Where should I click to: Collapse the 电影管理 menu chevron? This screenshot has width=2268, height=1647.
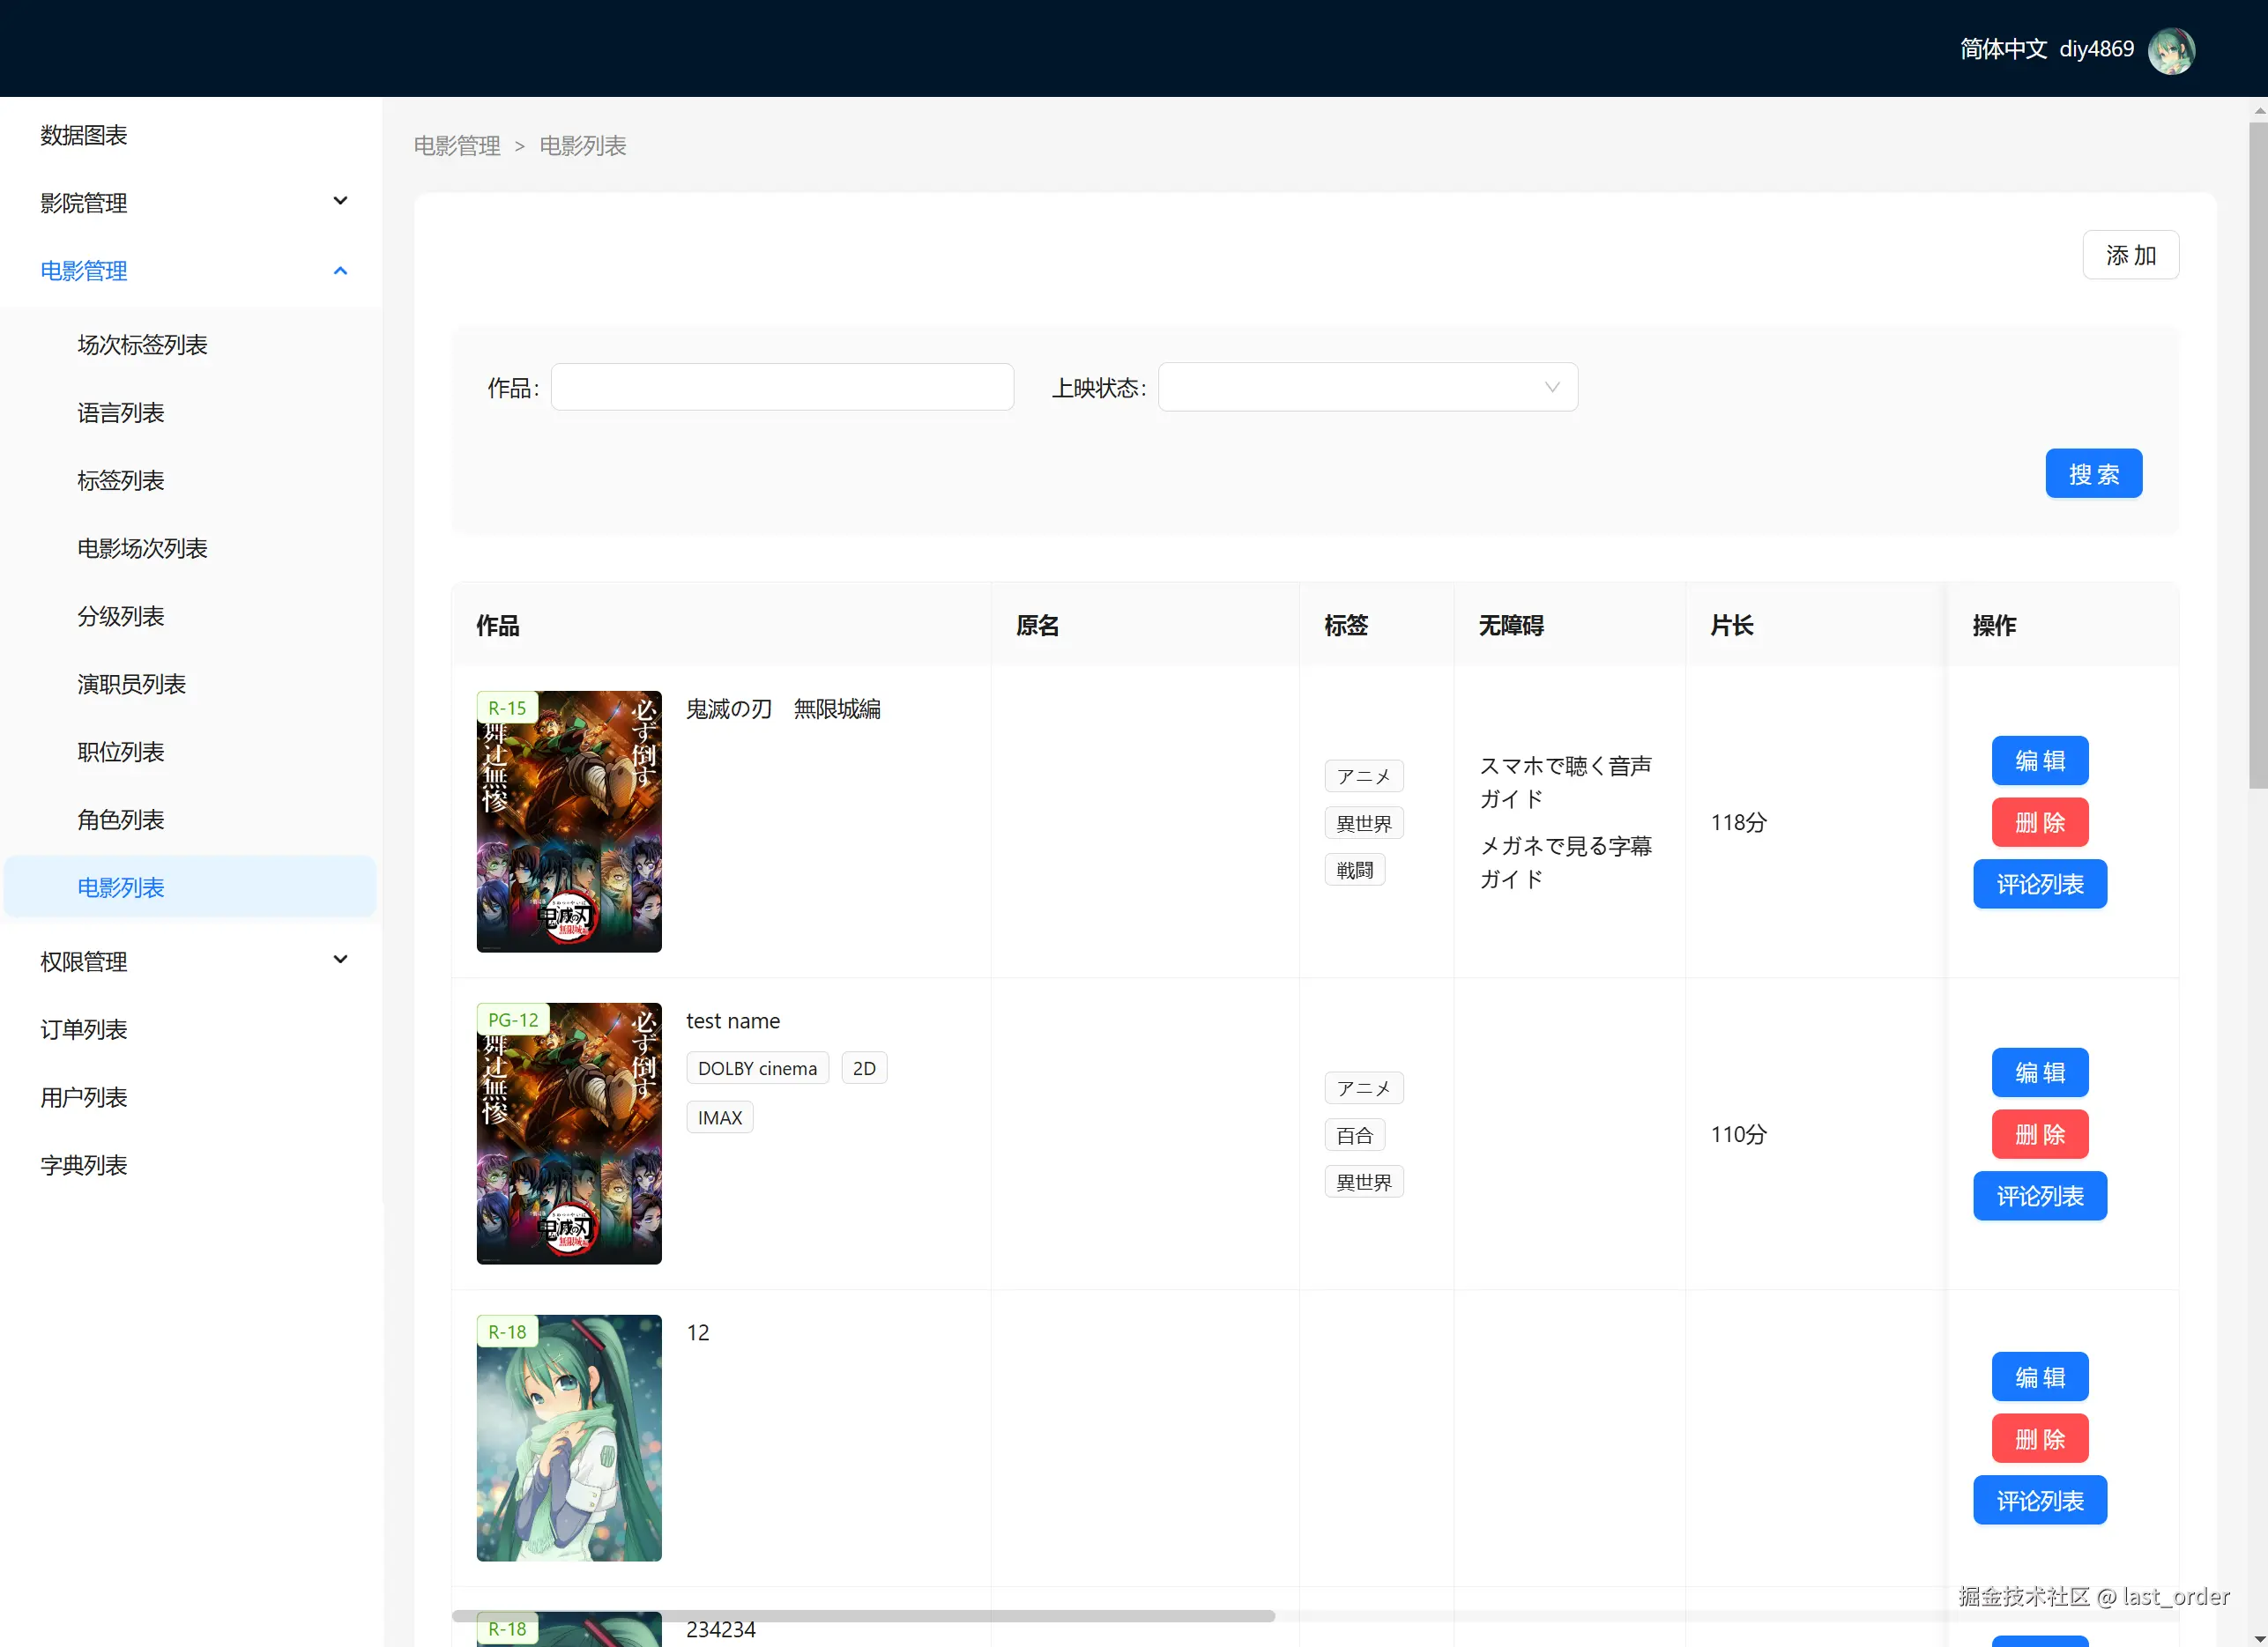[340, 270]
